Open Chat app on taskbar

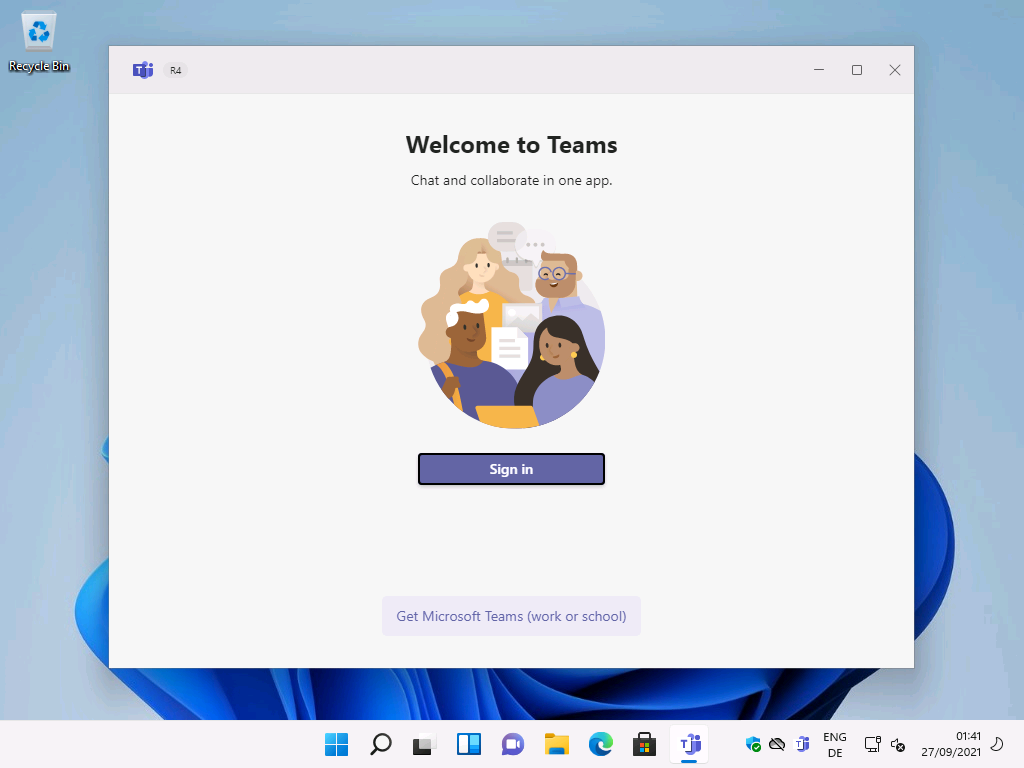(513, 744)
